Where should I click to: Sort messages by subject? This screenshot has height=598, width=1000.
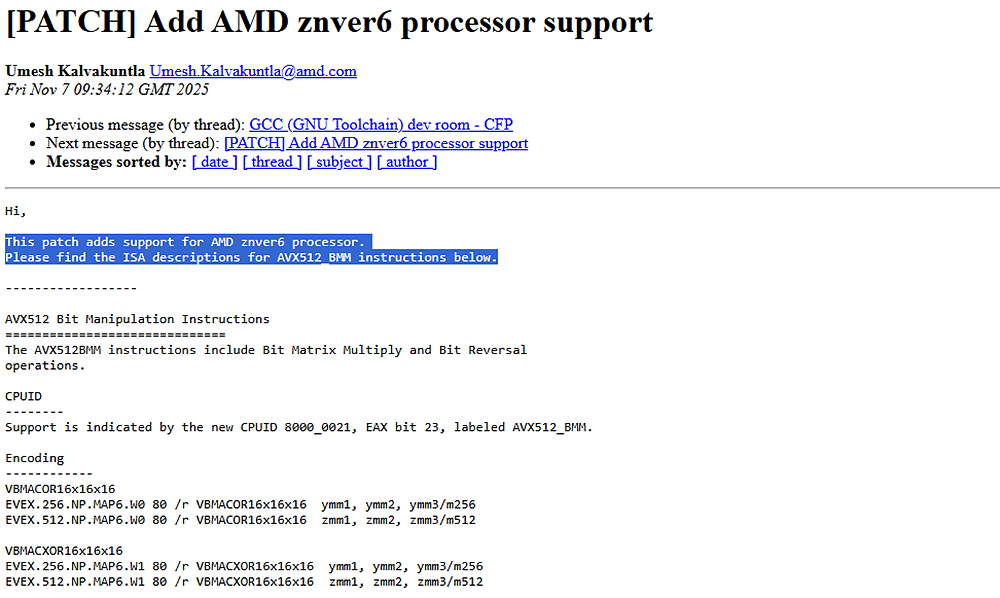click(x=339, y=162)
